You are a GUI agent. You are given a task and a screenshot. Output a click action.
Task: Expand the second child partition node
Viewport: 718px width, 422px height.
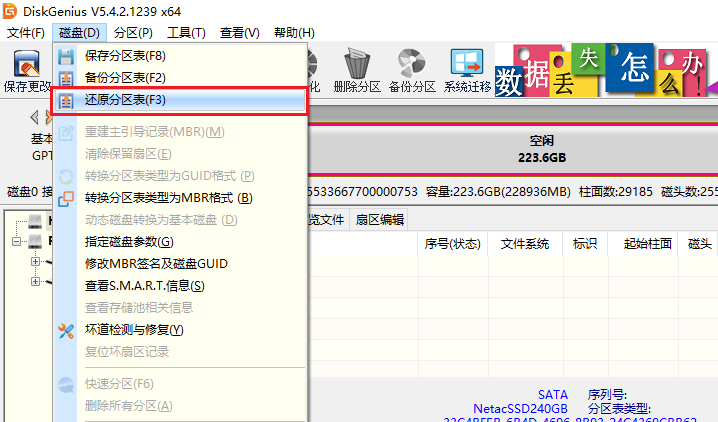[x=35, y=281]
